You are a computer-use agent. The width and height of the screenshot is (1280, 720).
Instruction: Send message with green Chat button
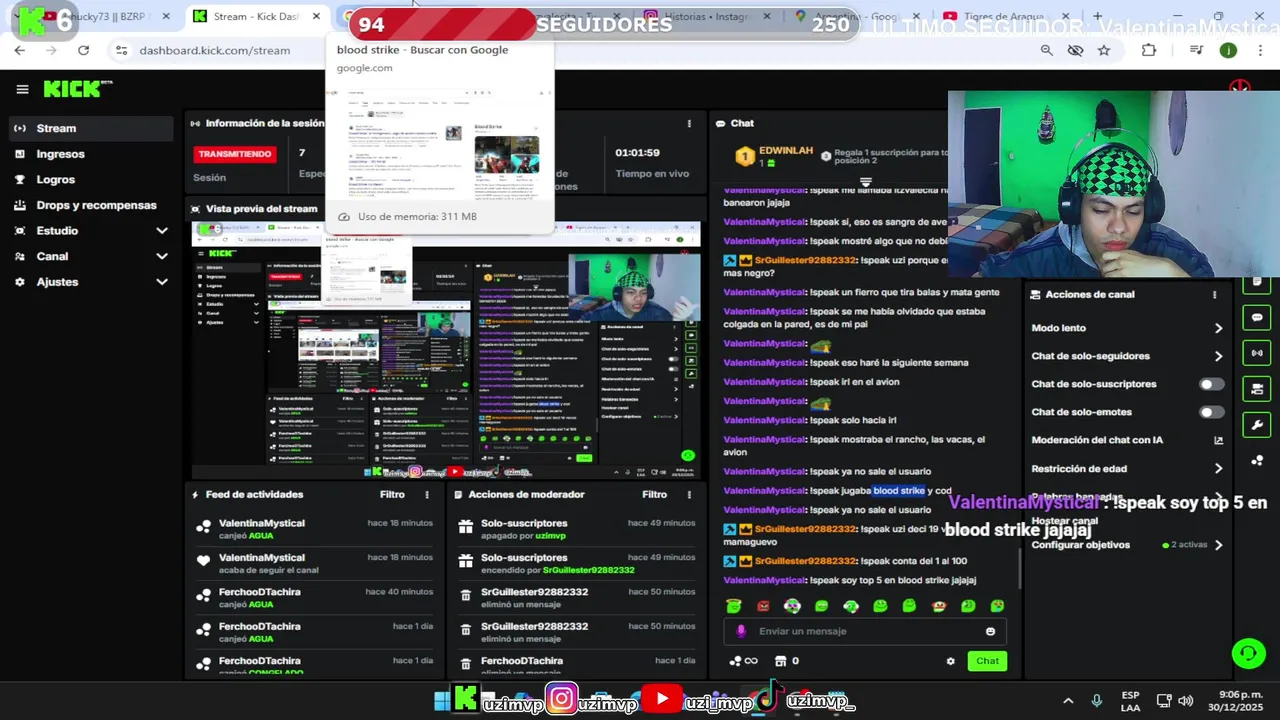(987, 661)
